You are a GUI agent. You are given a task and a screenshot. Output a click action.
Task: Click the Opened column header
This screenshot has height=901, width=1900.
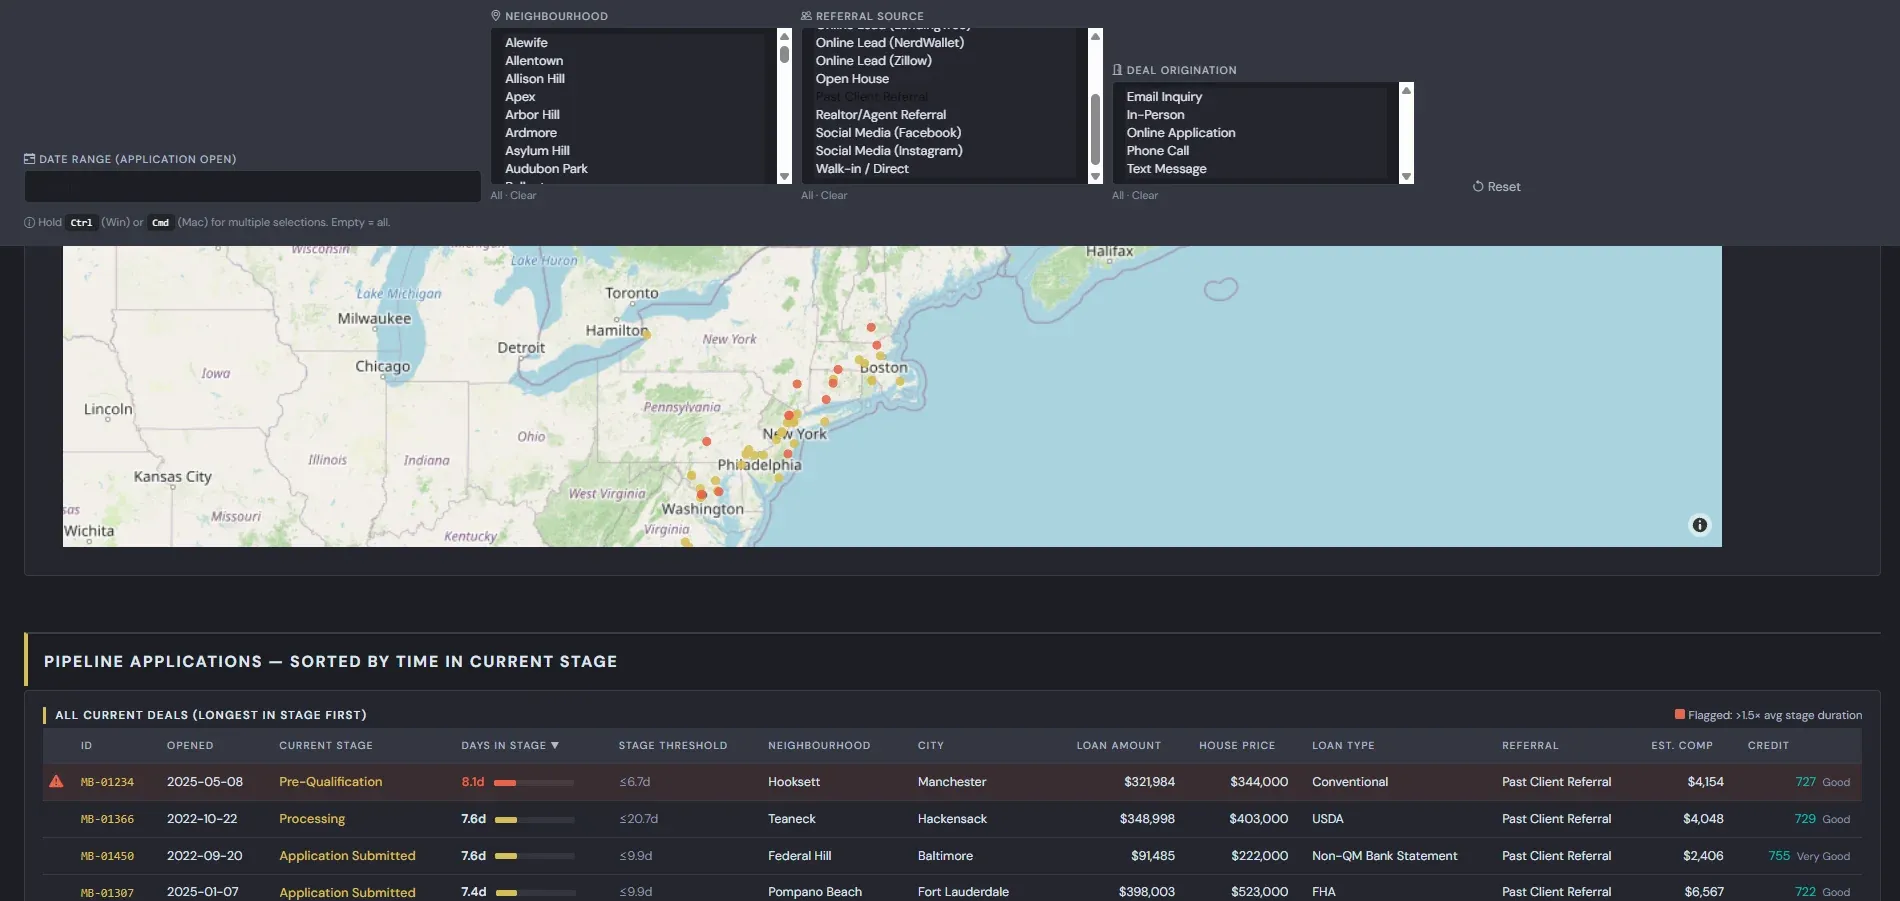click(x=190, y=746)
